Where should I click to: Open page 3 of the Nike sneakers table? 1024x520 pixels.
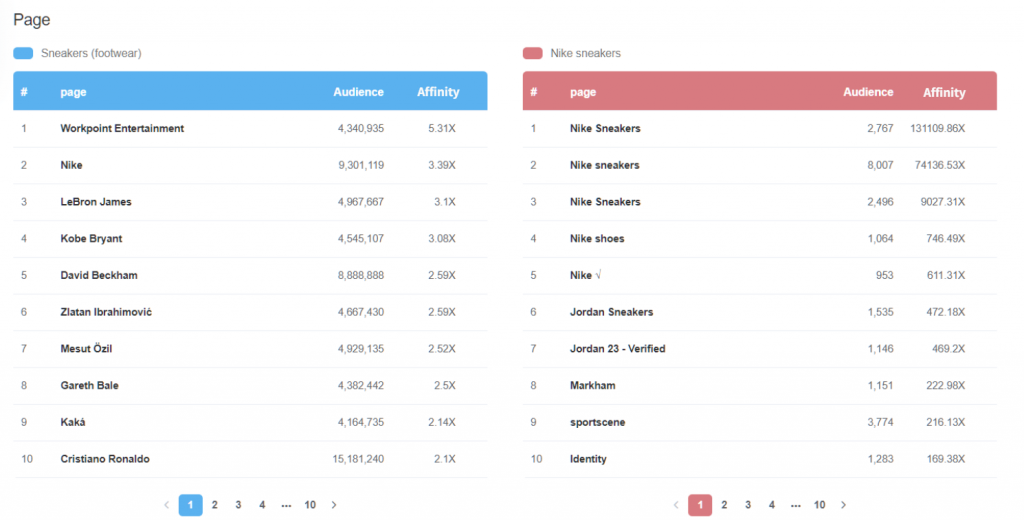pyautogui.click(x=748, y=504)
